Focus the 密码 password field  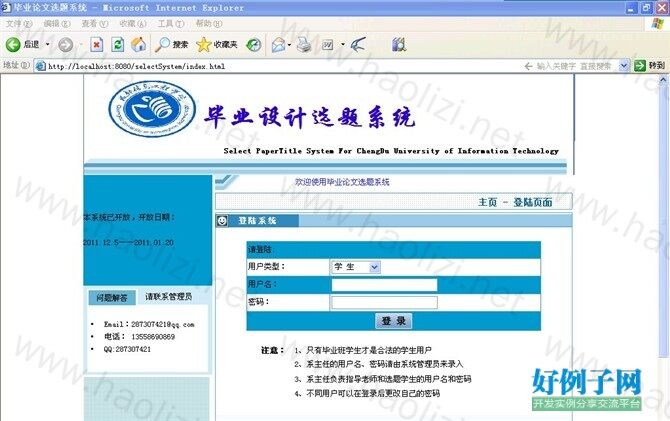click(383, 302)
